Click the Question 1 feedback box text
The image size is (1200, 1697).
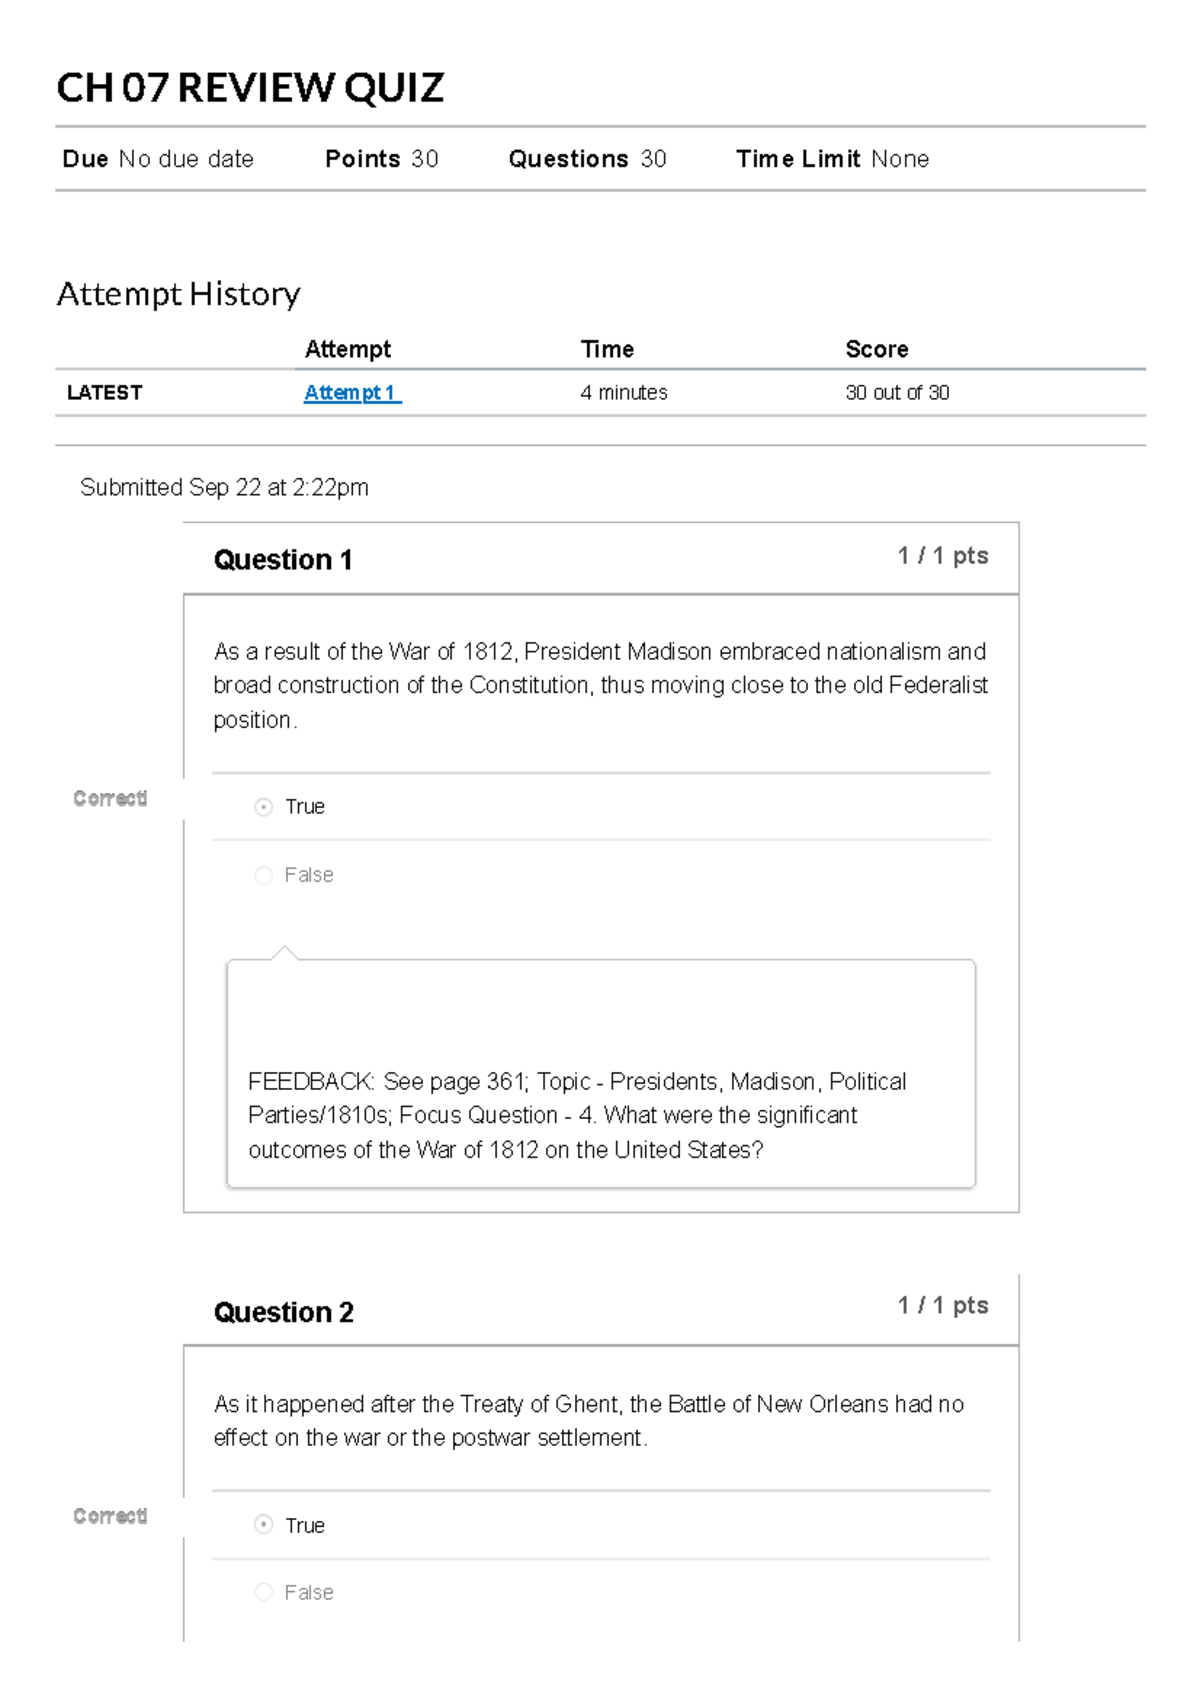tap(577, 1116)
